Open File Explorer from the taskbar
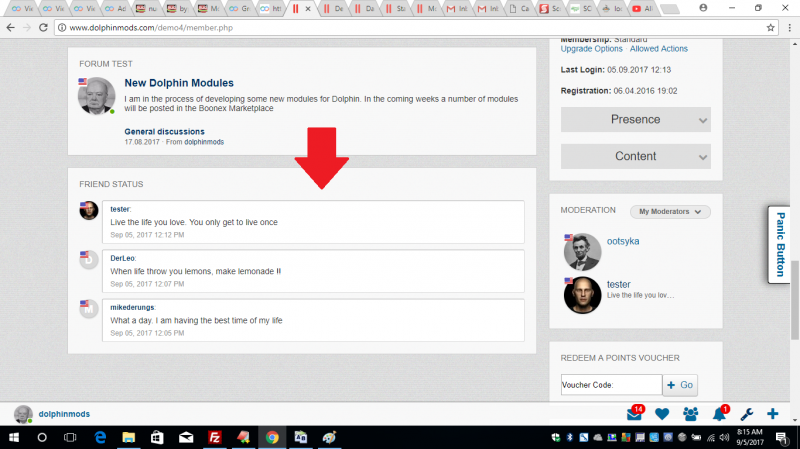The height and width of the screenshot is (449, 800). 129,437
